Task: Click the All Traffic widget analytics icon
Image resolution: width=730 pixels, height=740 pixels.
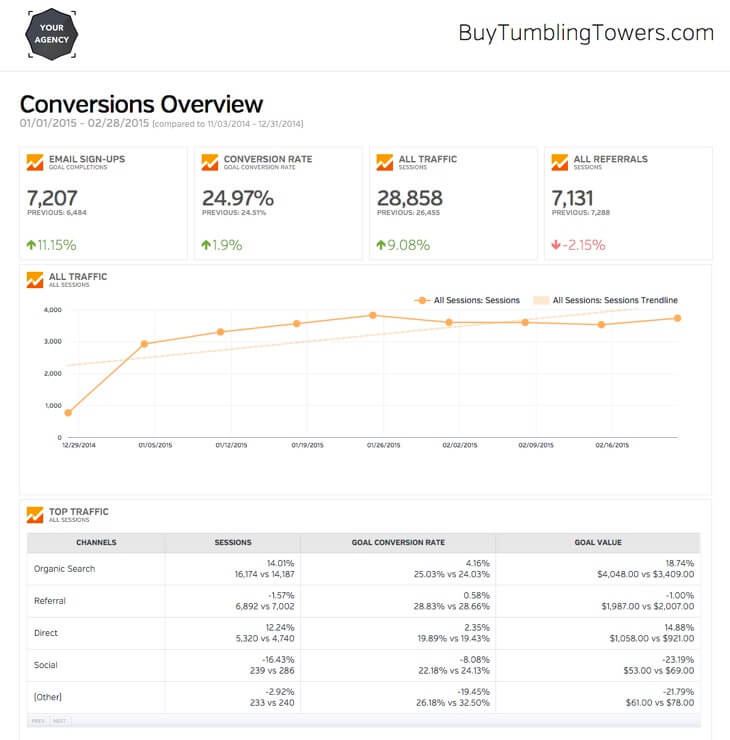Action: pos(385,162)
